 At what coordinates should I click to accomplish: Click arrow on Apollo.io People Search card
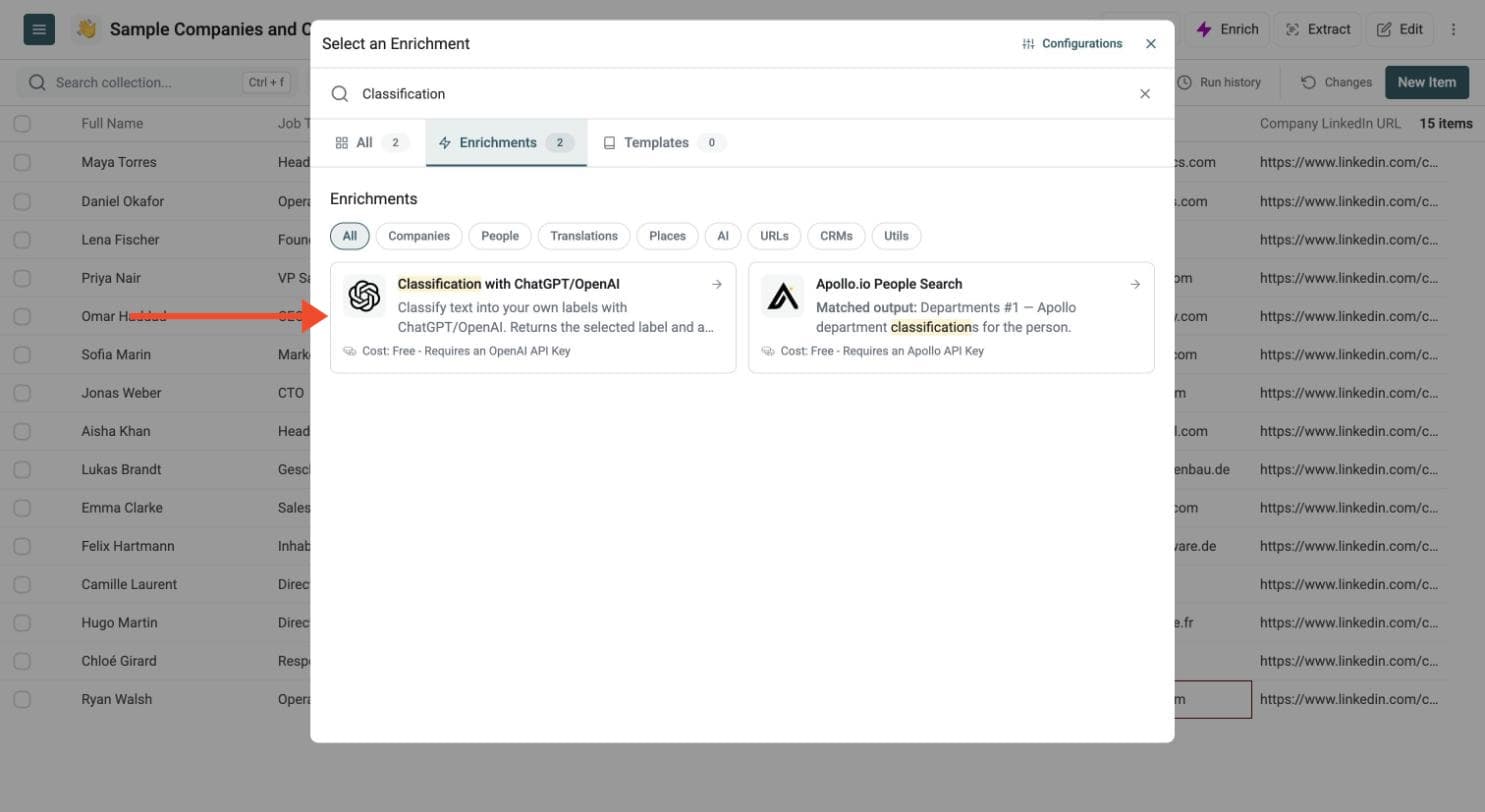pos(1135,284)
